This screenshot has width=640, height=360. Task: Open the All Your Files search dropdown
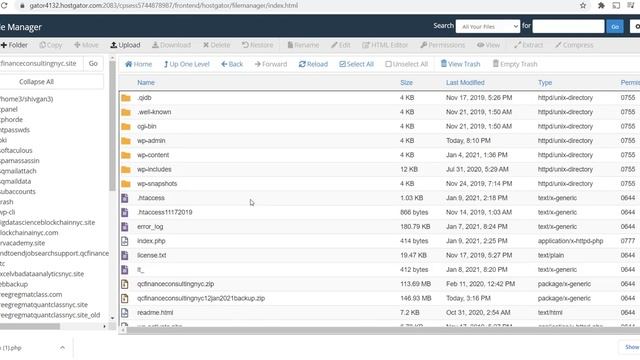(488, 27)
